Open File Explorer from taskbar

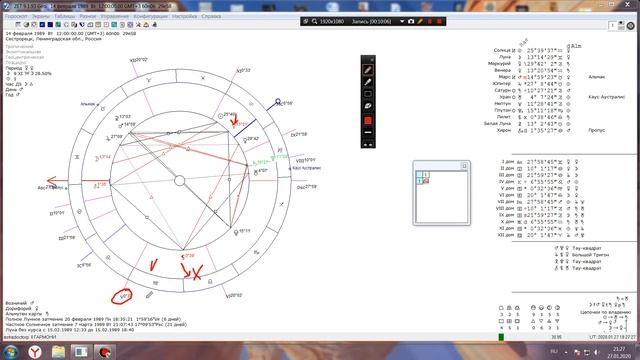(58, 352)
